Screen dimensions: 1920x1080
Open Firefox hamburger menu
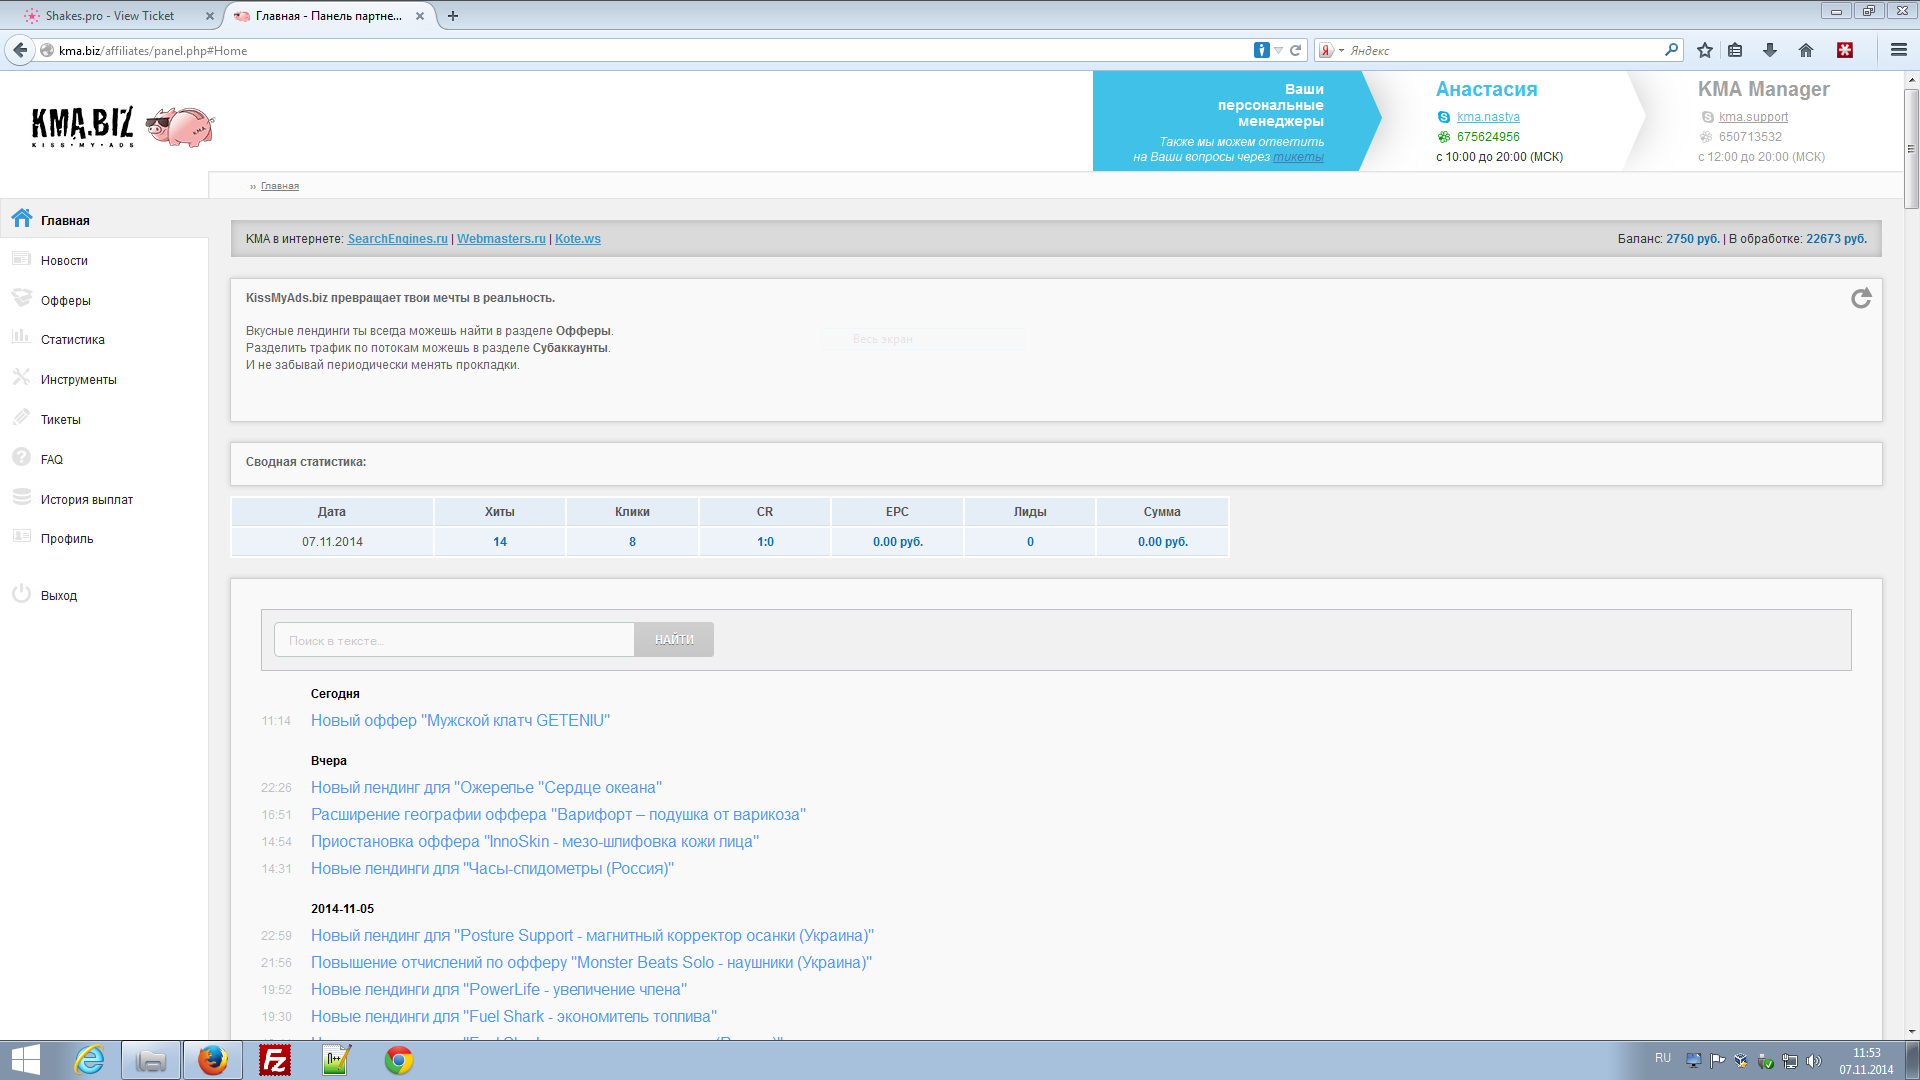coord(1898,50)
